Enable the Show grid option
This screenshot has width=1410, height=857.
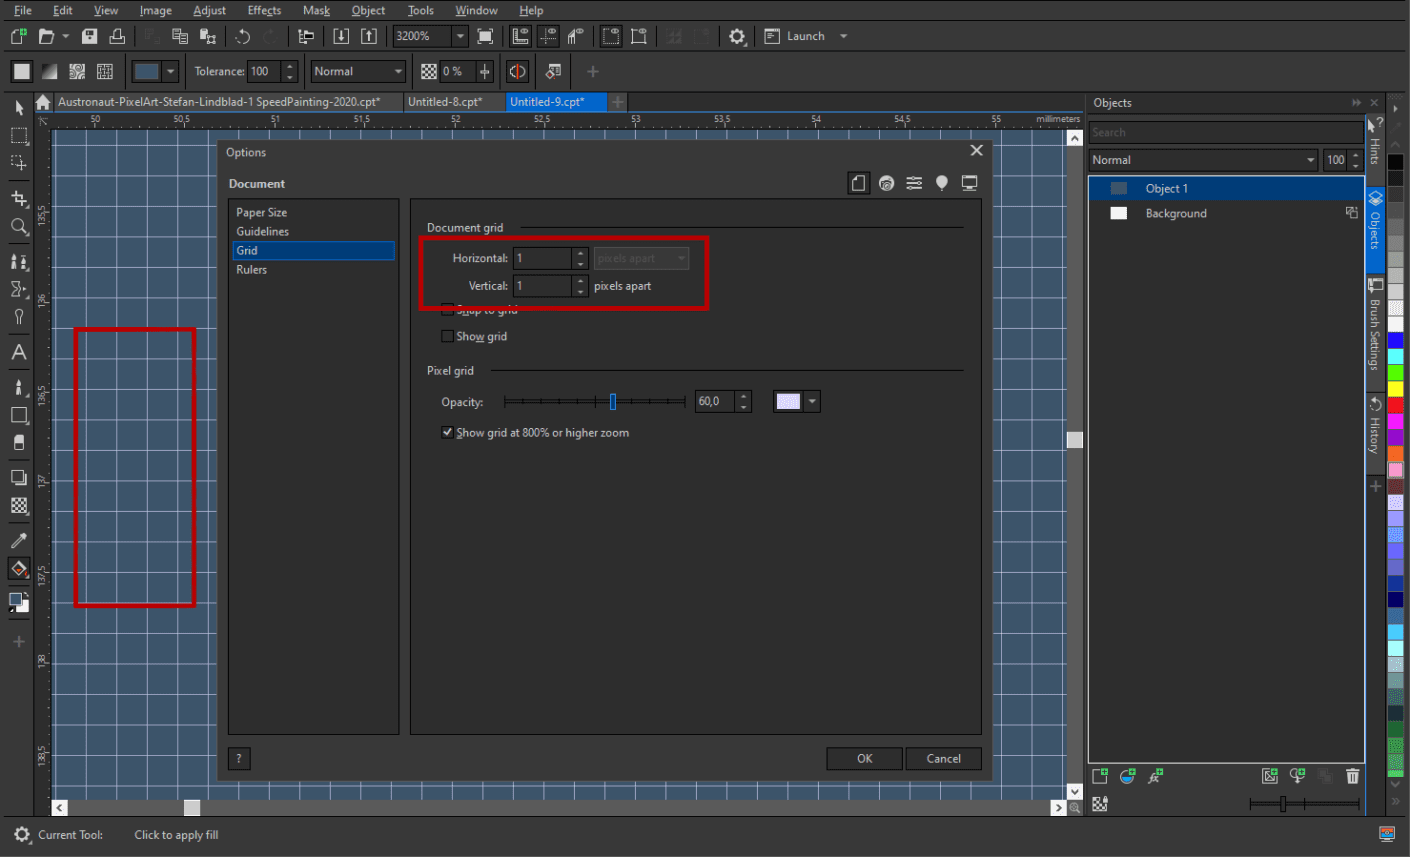[x=448, y=336]
